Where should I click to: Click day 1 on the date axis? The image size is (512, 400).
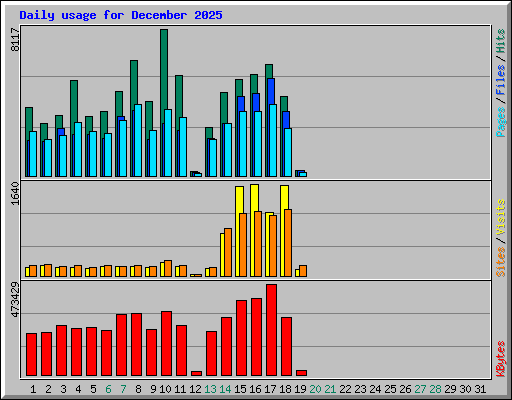click(33, 389)
